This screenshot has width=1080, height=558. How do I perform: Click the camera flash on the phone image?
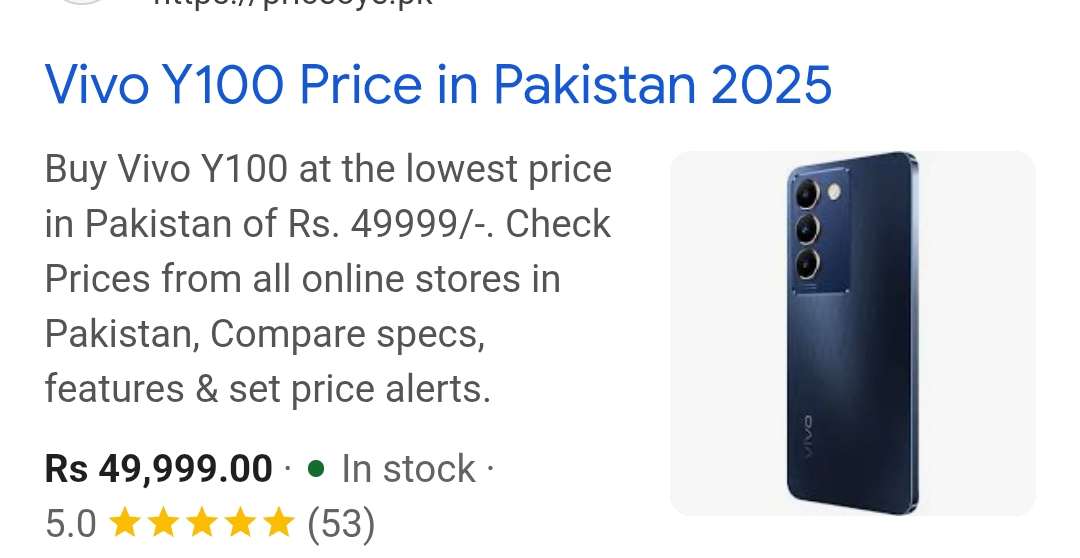click(x=835, y=191)
